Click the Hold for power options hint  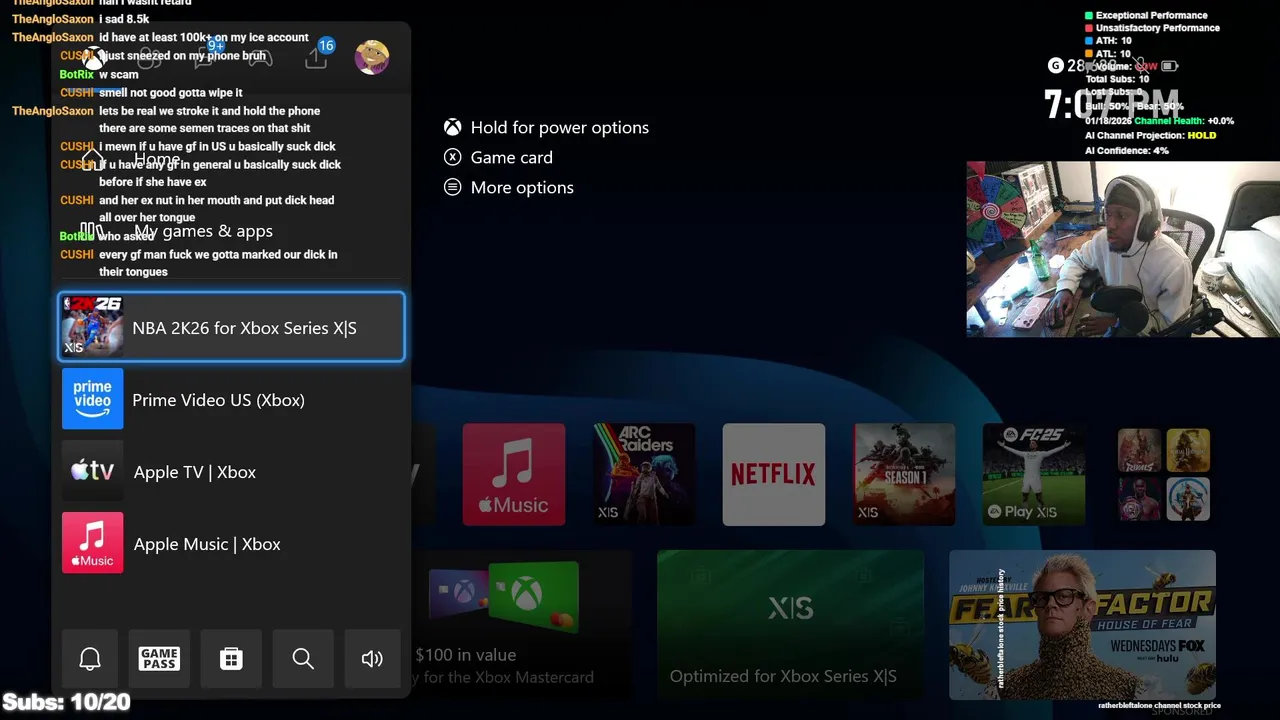(547, 127)
